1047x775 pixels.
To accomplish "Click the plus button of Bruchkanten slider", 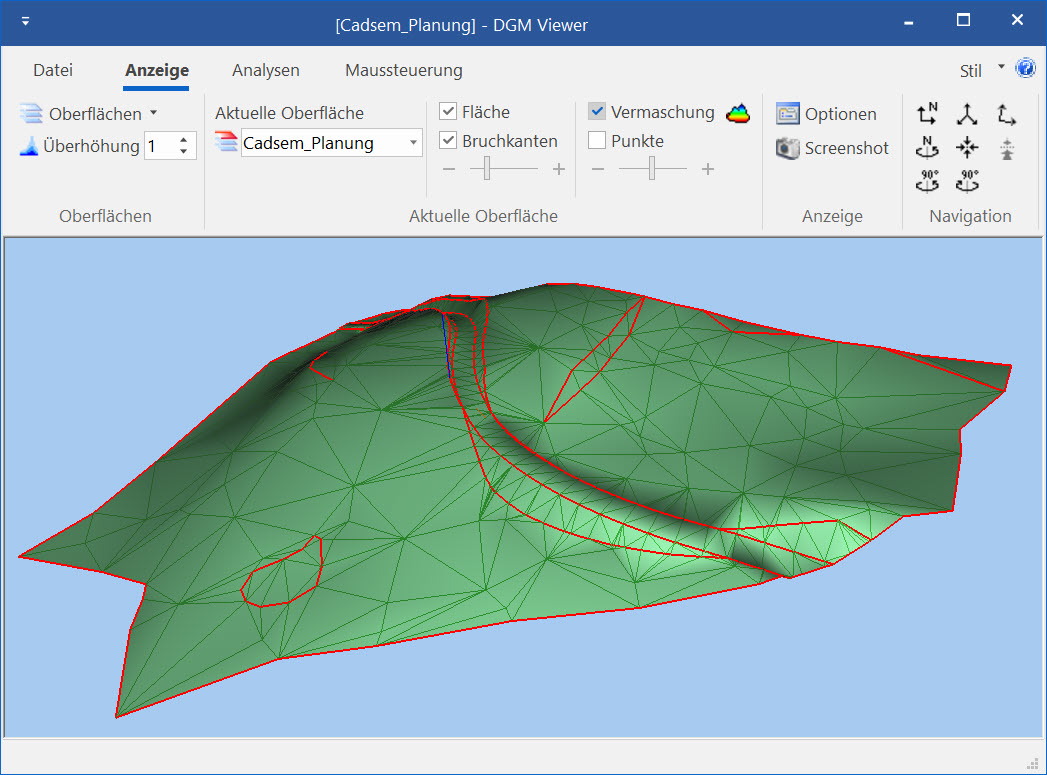I will (x=558, y=169).
